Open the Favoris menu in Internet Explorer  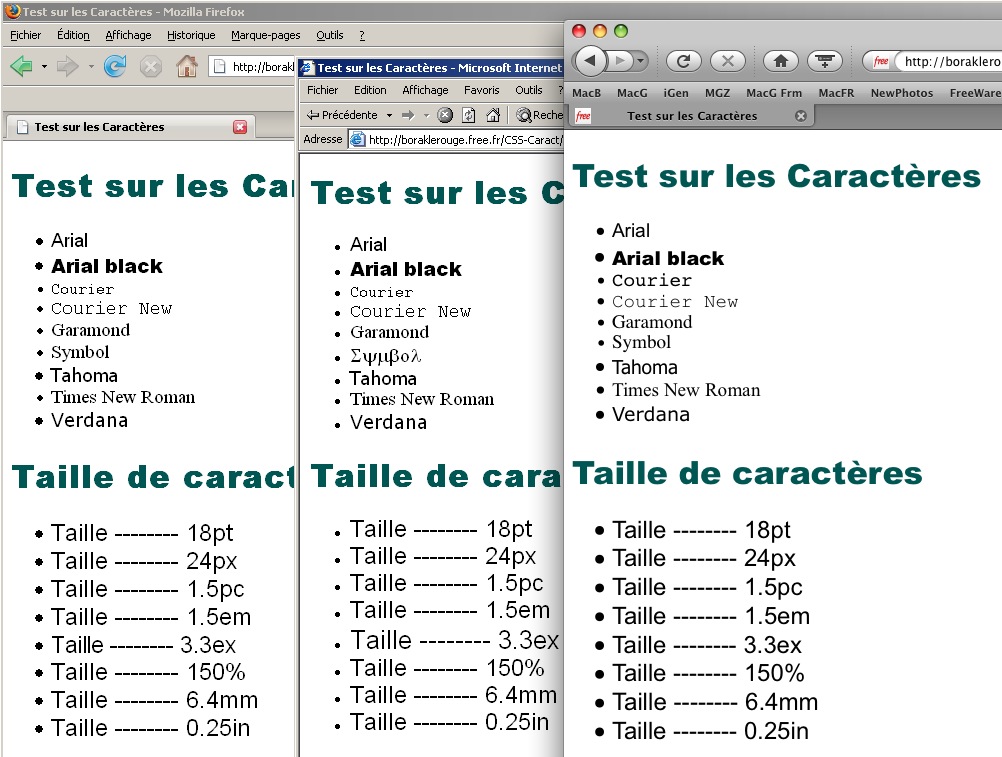click(482, 90)
